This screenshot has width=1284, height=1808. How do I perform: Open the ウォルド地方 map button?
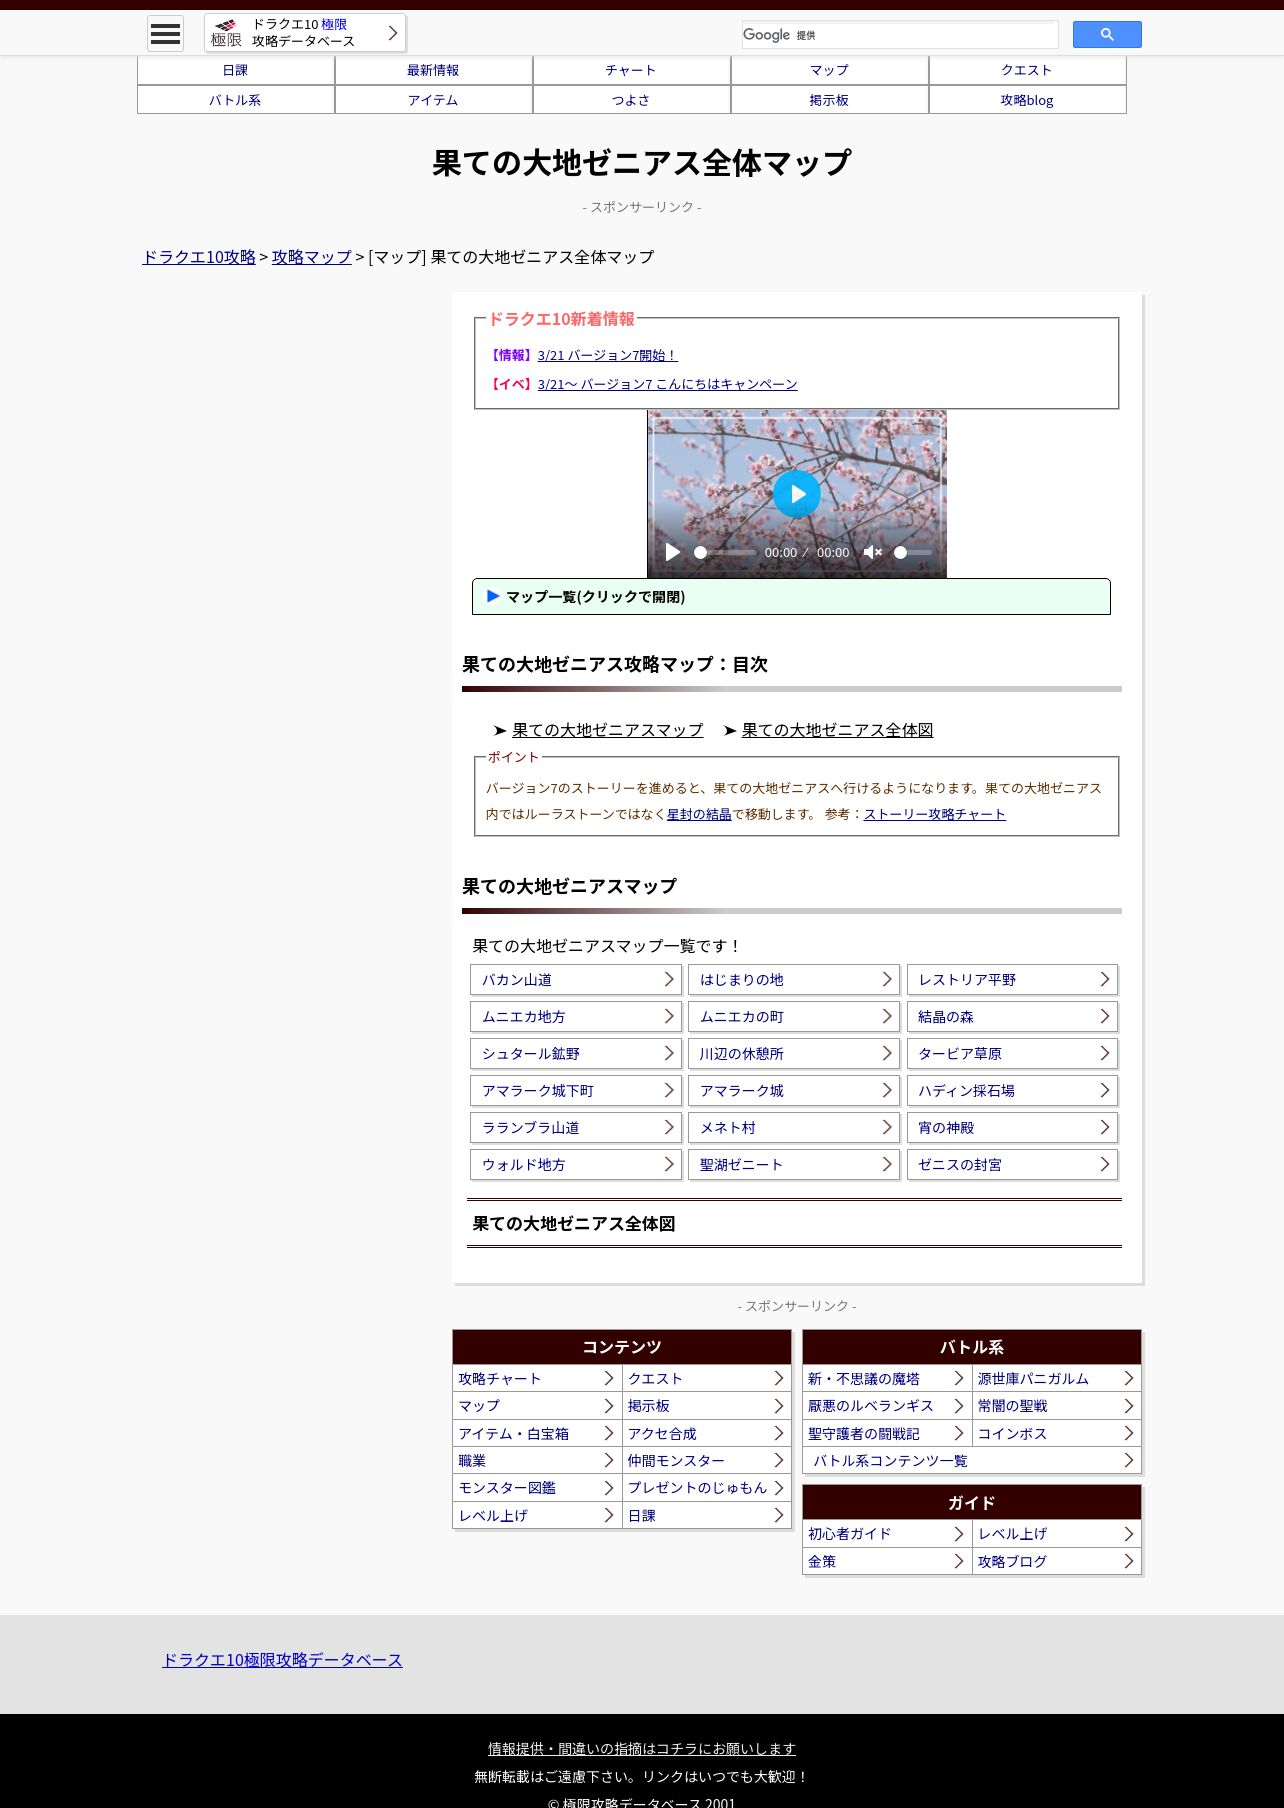576,1165
